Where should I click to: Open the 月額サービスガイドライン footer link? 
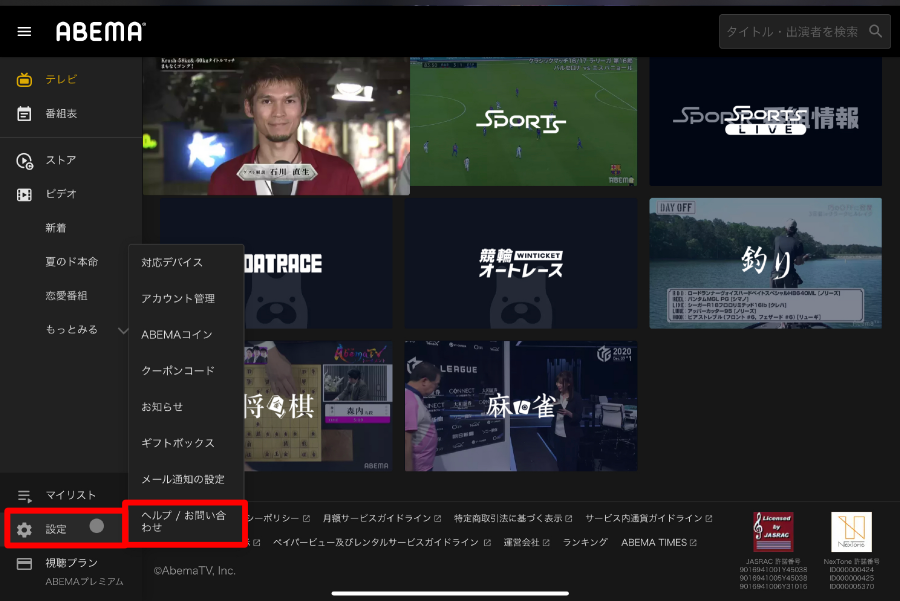377,518
